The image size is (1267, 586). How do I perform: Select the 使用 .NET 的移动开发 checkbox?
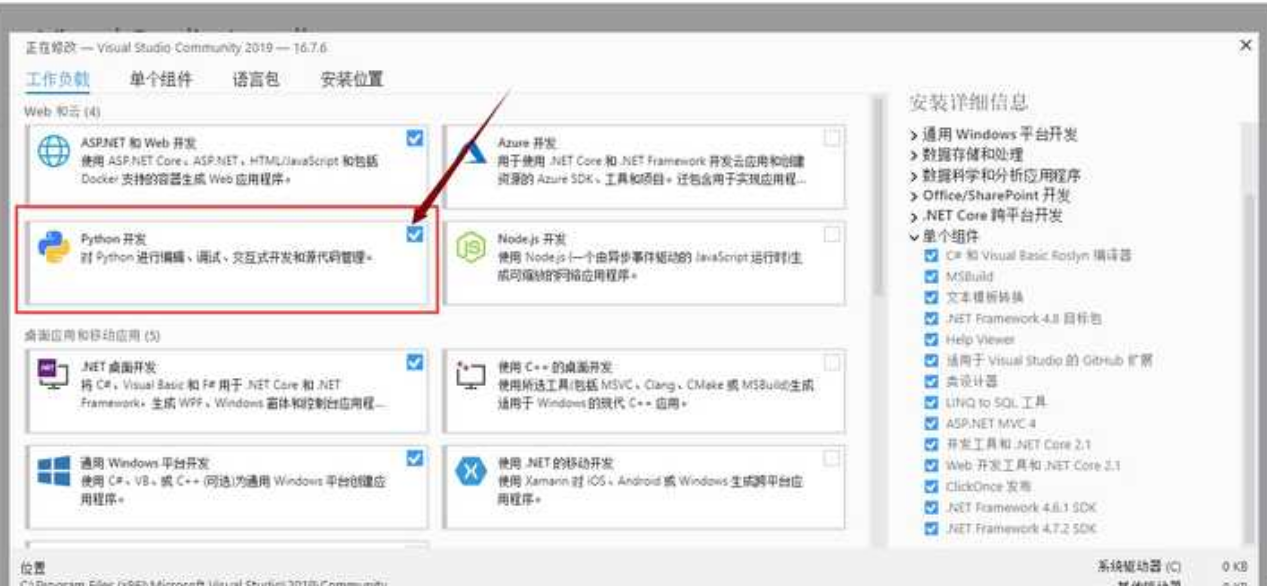832,458
